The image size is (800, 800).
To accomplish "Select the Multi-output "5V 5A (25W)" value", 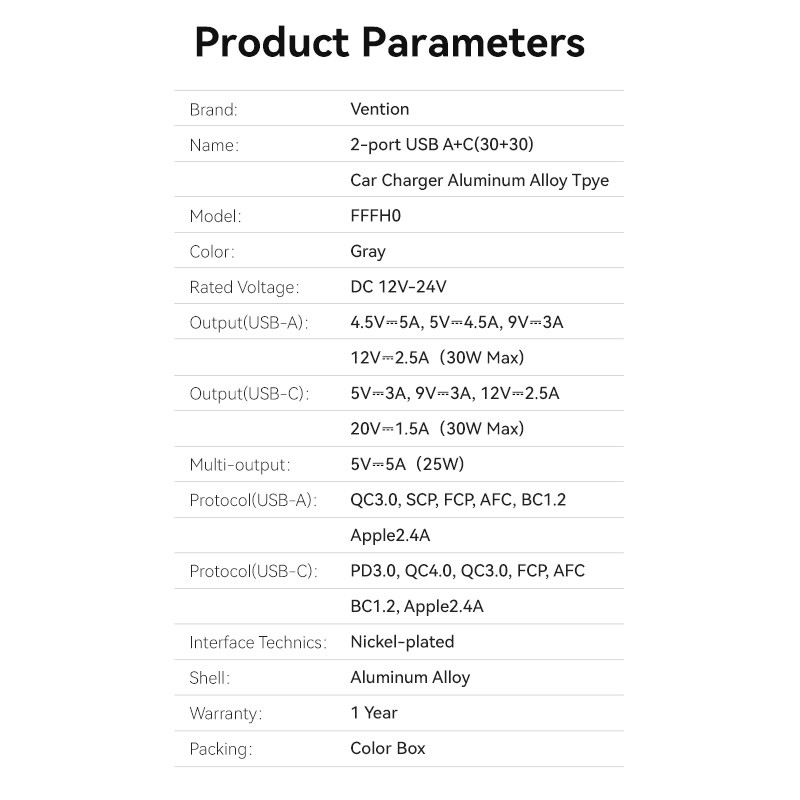I will [407, 464].
